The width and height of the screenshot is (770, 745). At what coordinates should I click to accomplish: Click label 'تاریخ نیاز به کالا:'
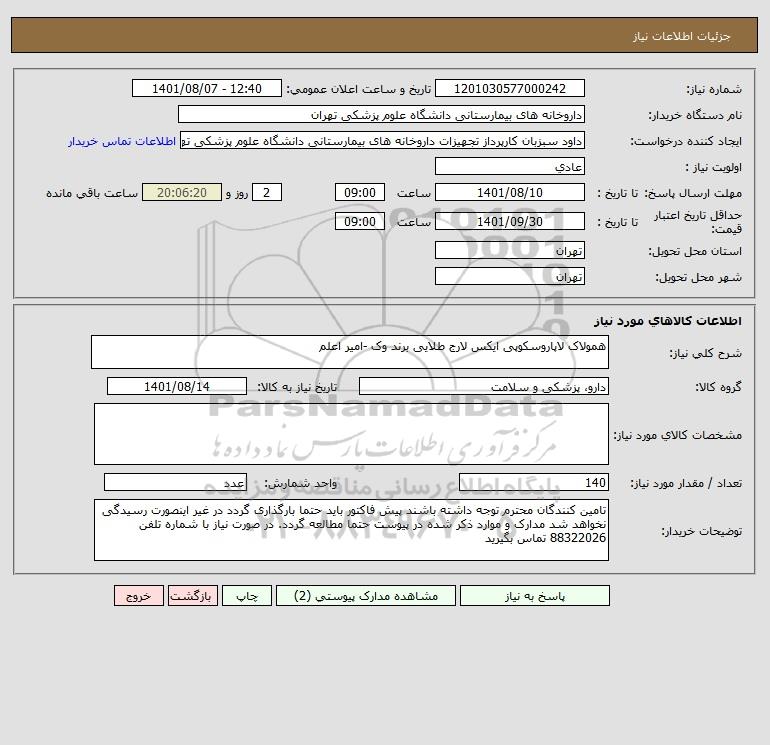click(x=298, y=387)
